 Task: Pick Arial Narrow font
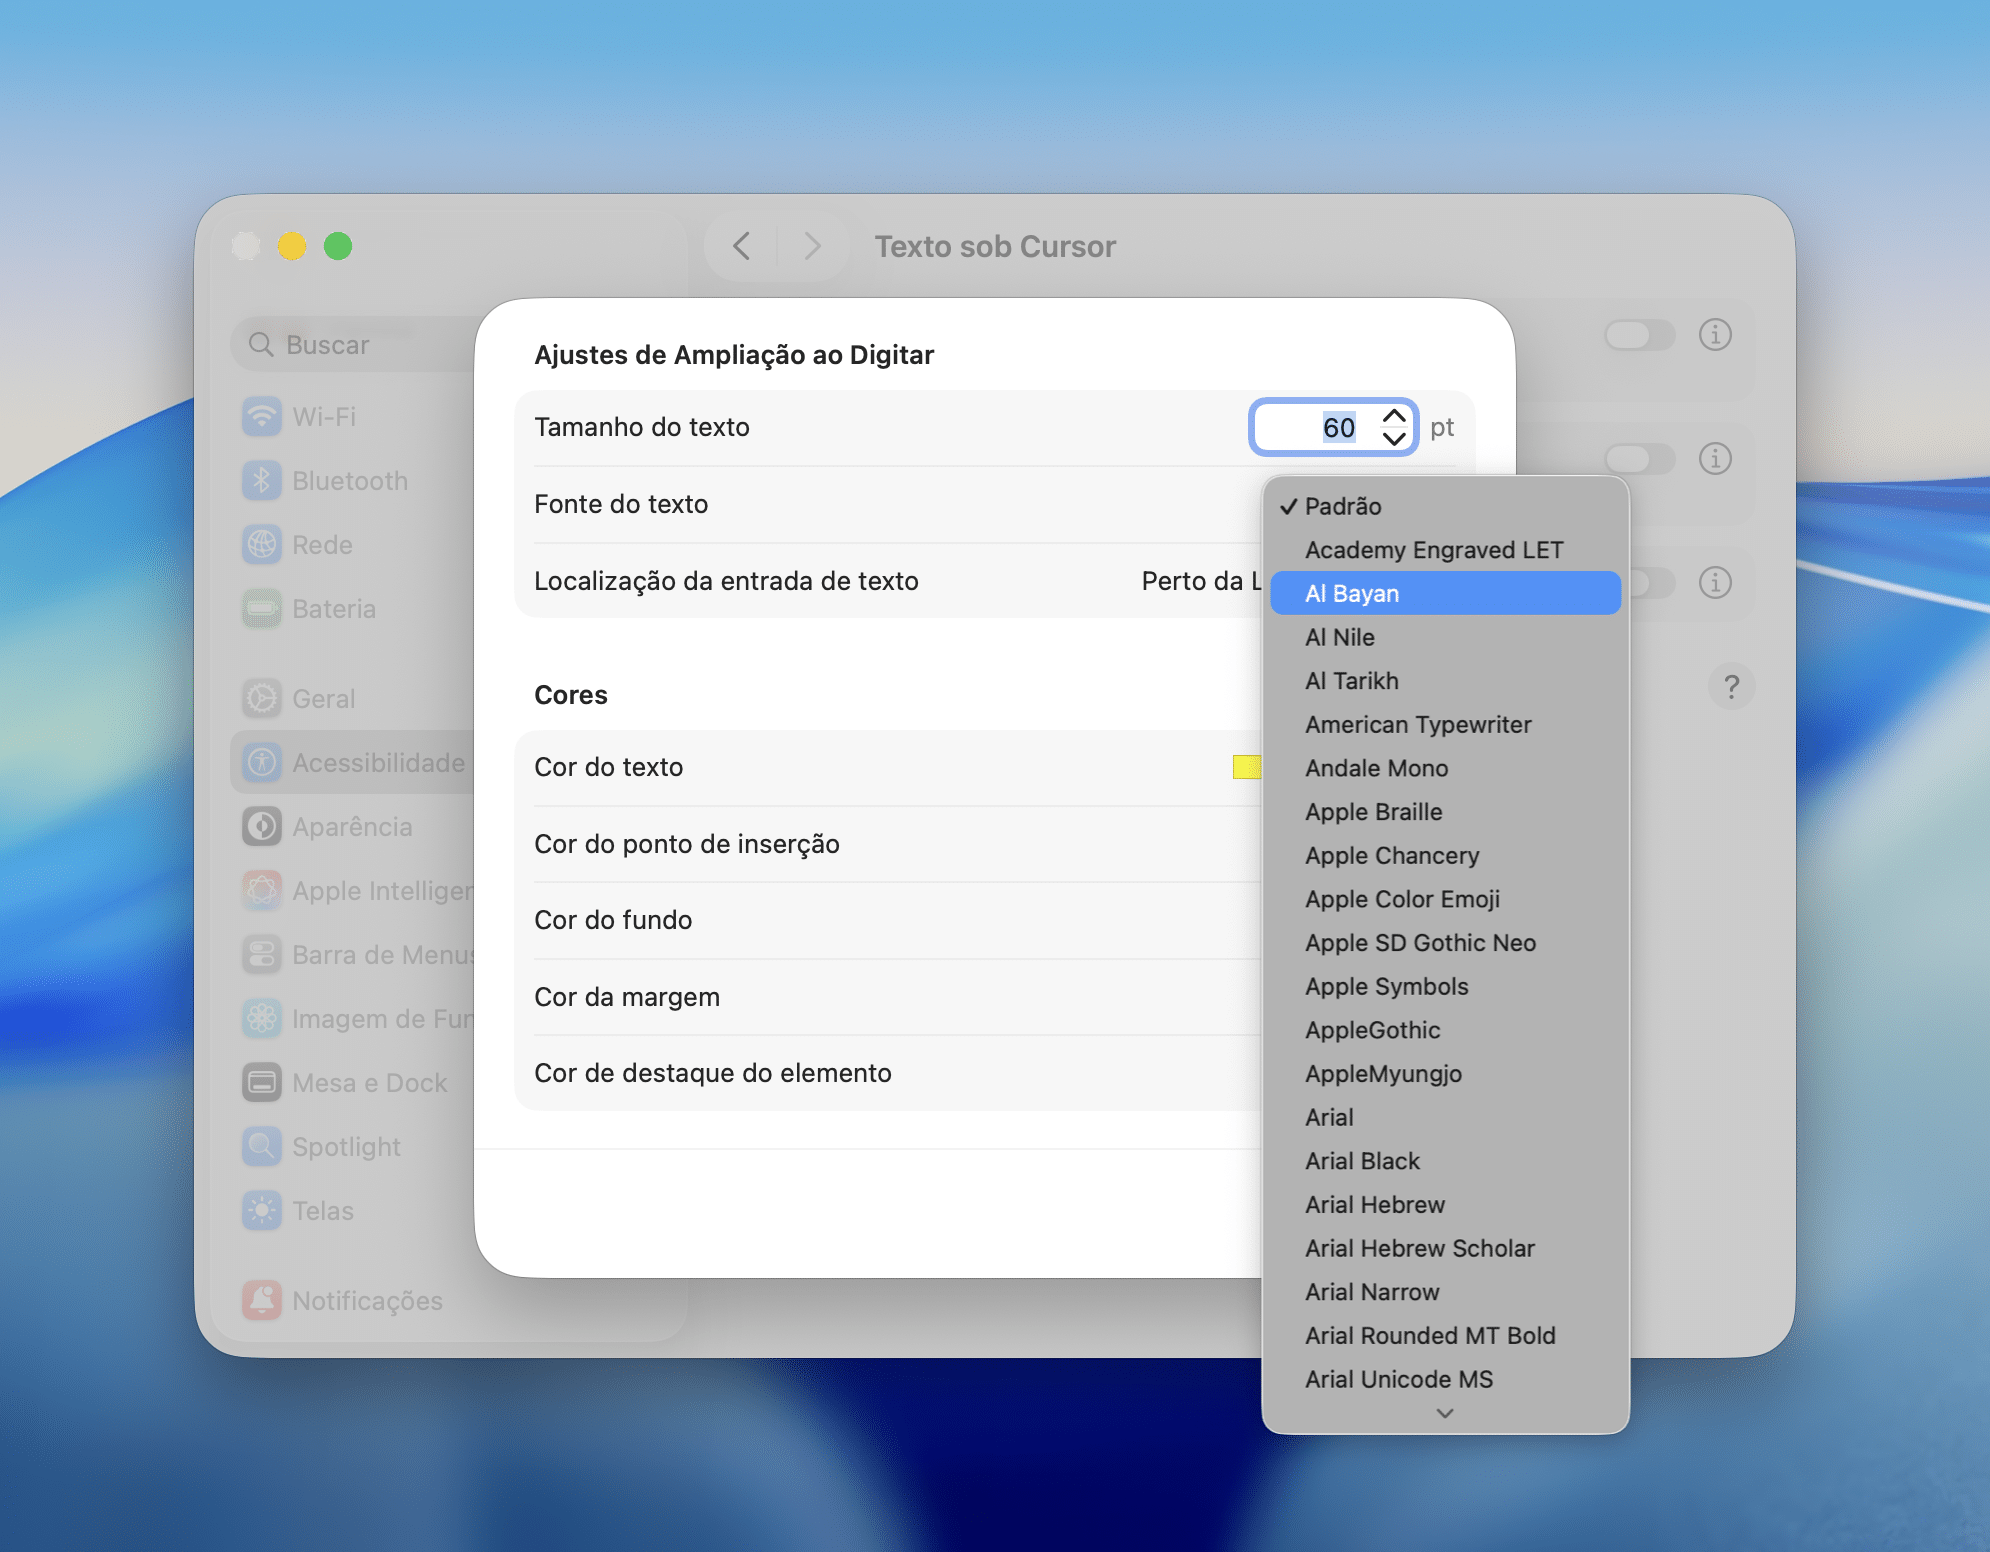(1445, 1292)
